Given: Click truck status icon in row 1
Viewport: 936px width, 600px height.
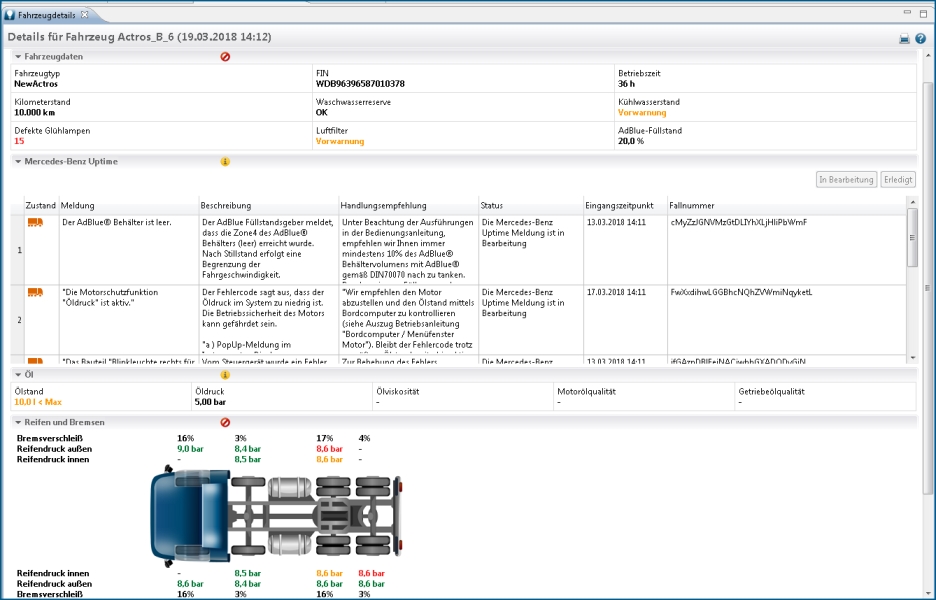Looking at the screenshot, I should (35, 222).
